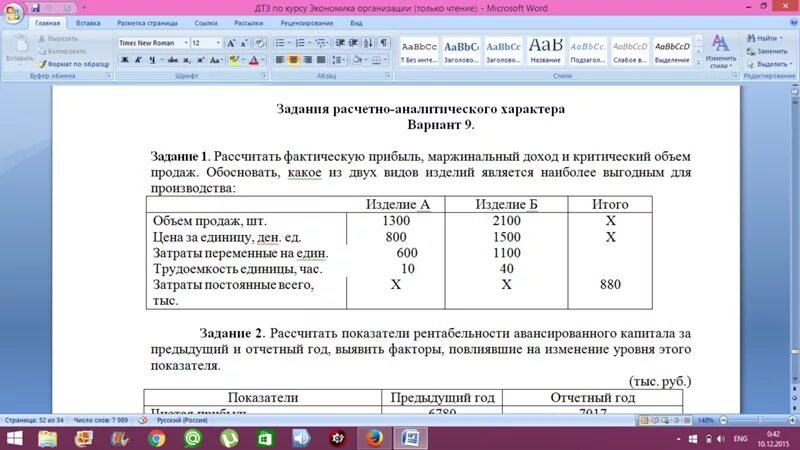Viewport: 800px width, 450px height.
Task: Open the Font dialog launcher (Шрифт)
Action: [264, 76]
